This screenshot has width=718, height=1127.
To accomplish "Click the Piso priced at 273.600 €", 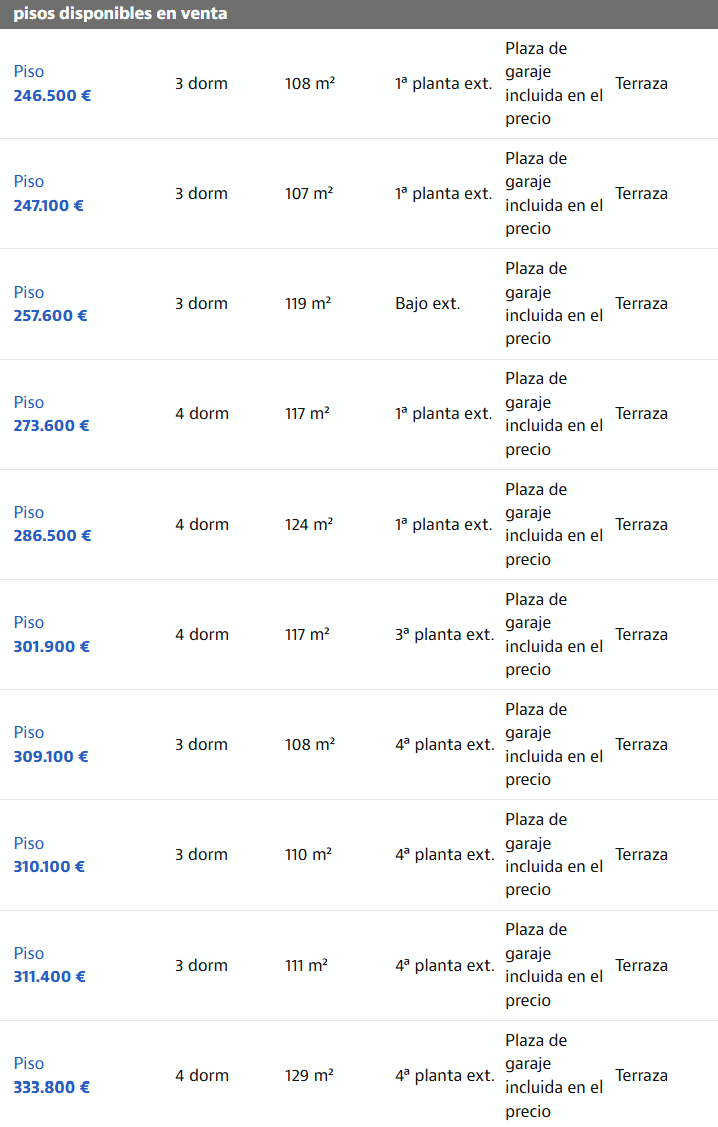I will 51,414.
